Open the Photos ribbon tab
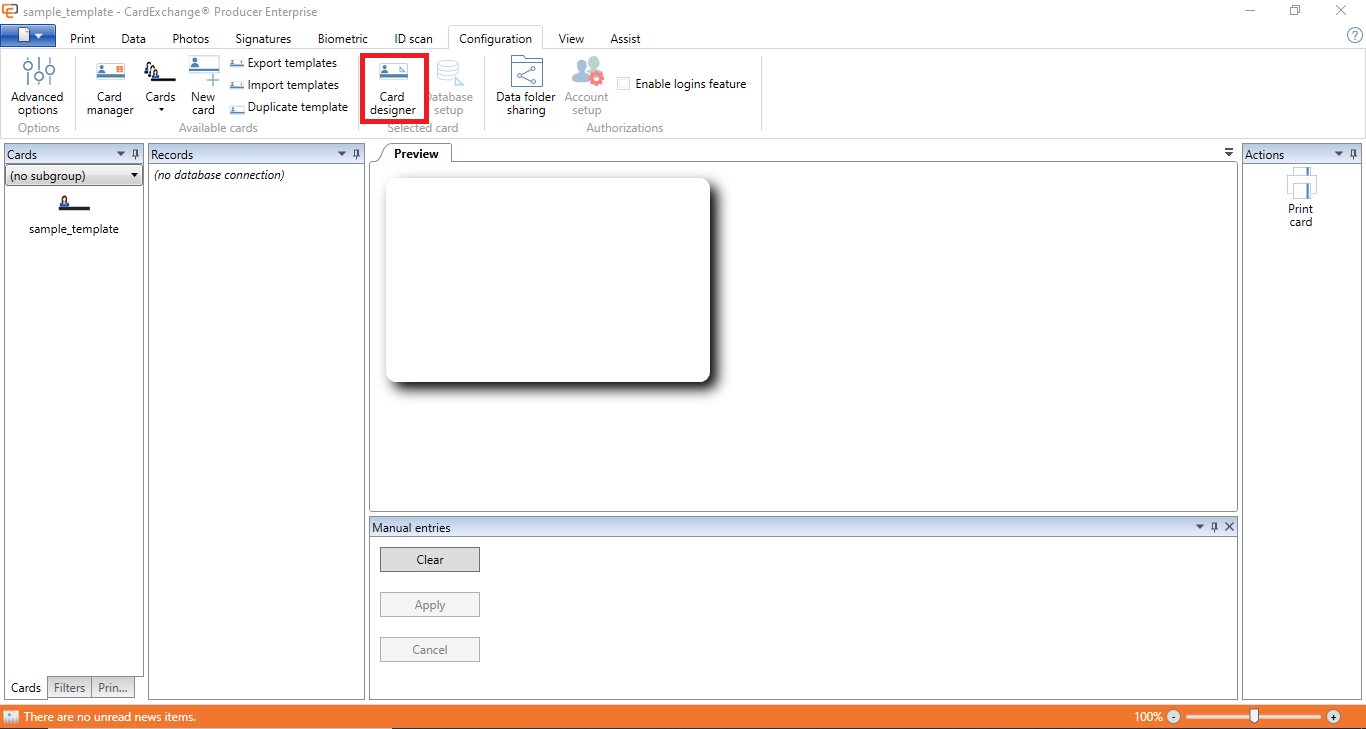Image resolution: width=1366 pixels, height=729 pixels. (191, 39)
